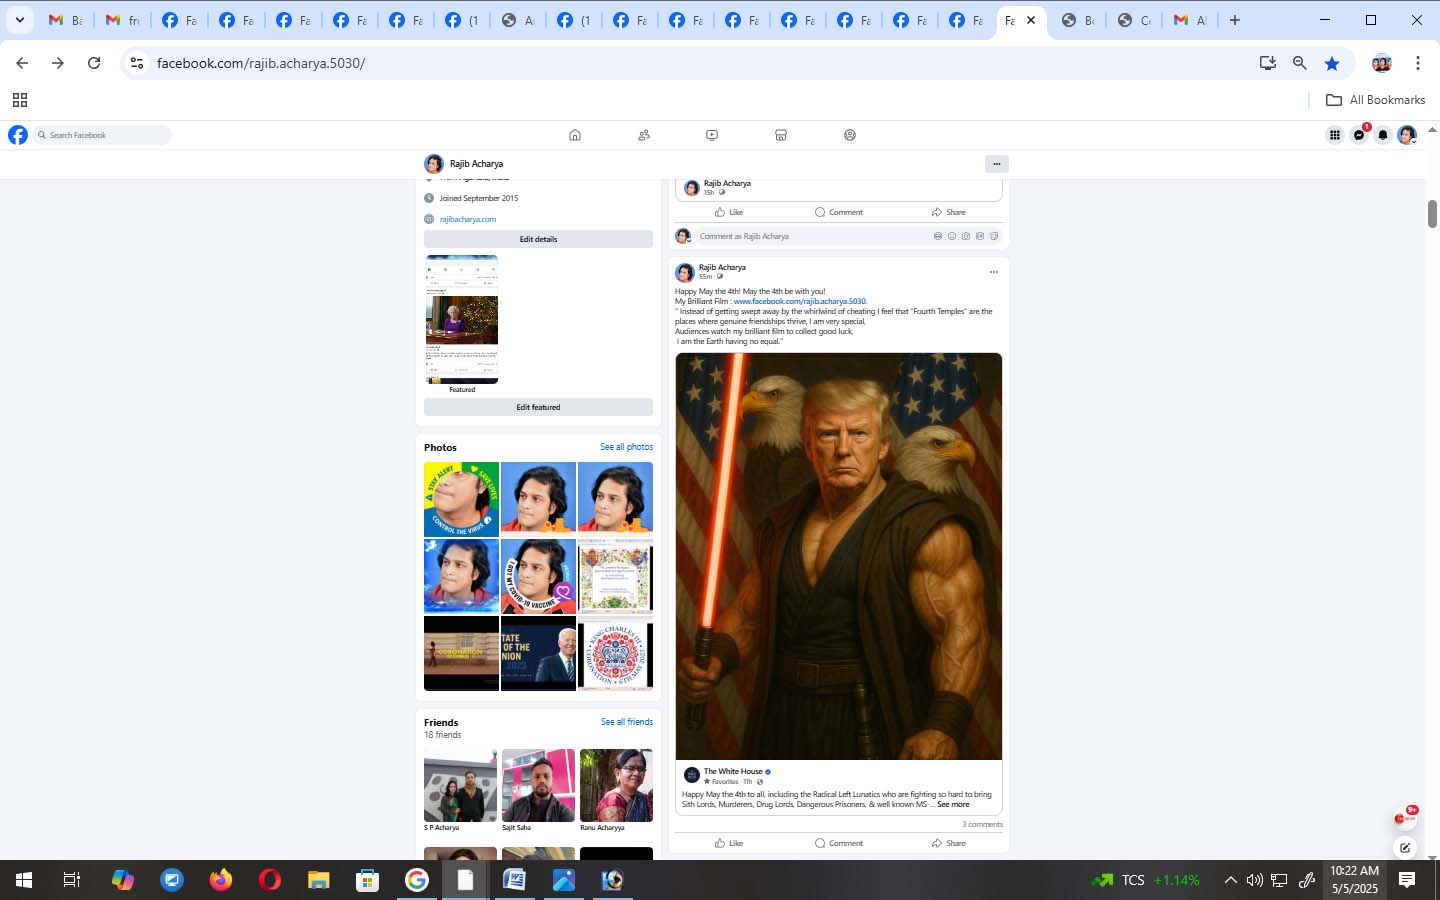The height and width of the screenshot is (900, 1440).
Task: Bookmark star icon in address bar
Action: 1332,63
